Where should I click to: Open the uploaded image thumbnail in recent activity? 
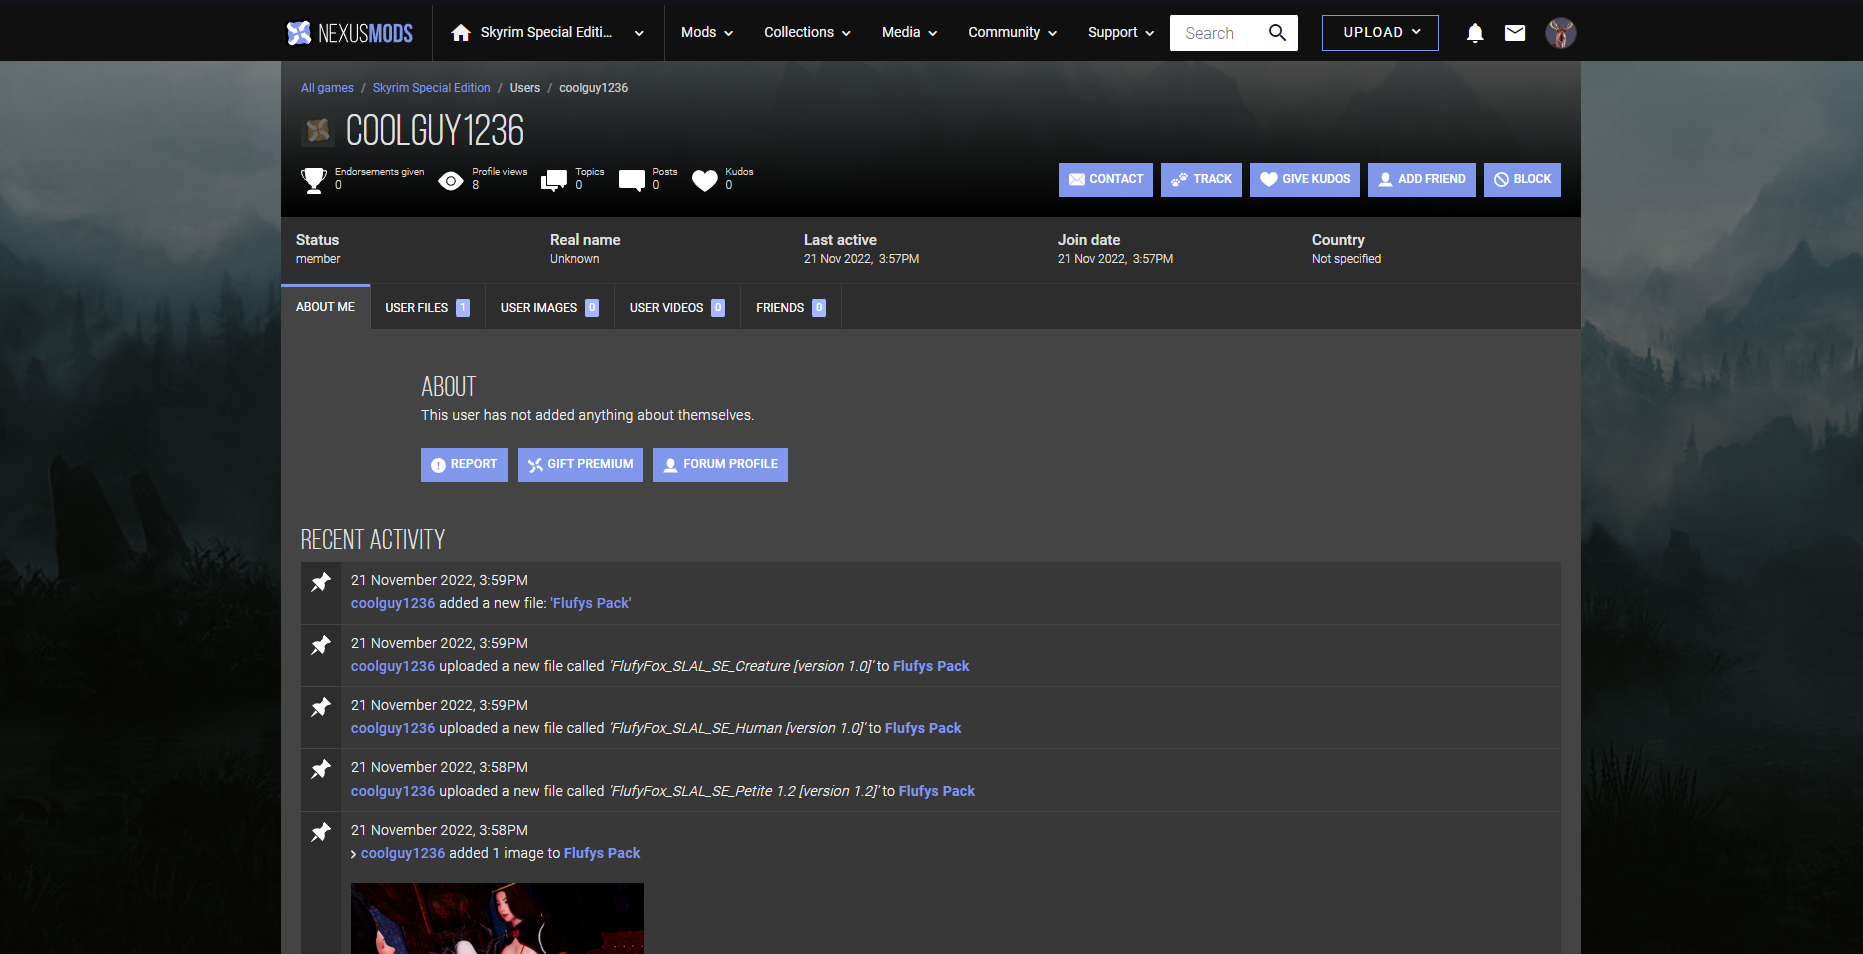point(497,918)
